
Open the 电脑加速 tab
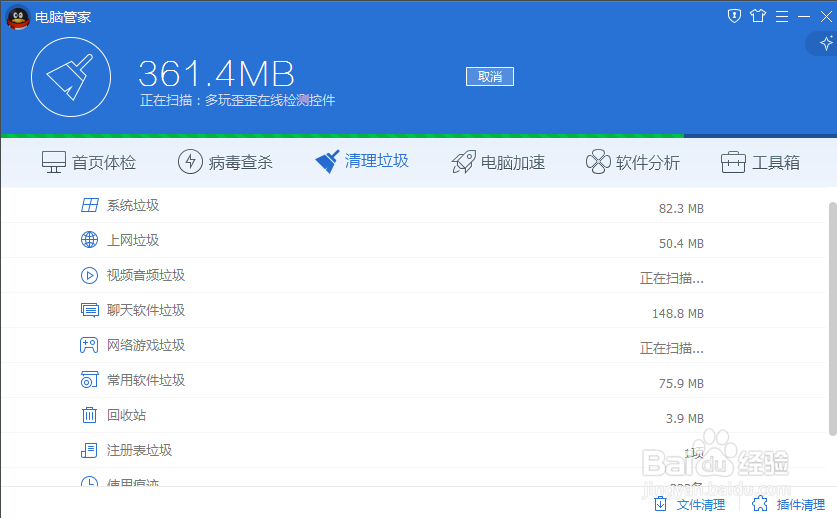[x=498, y=162]
